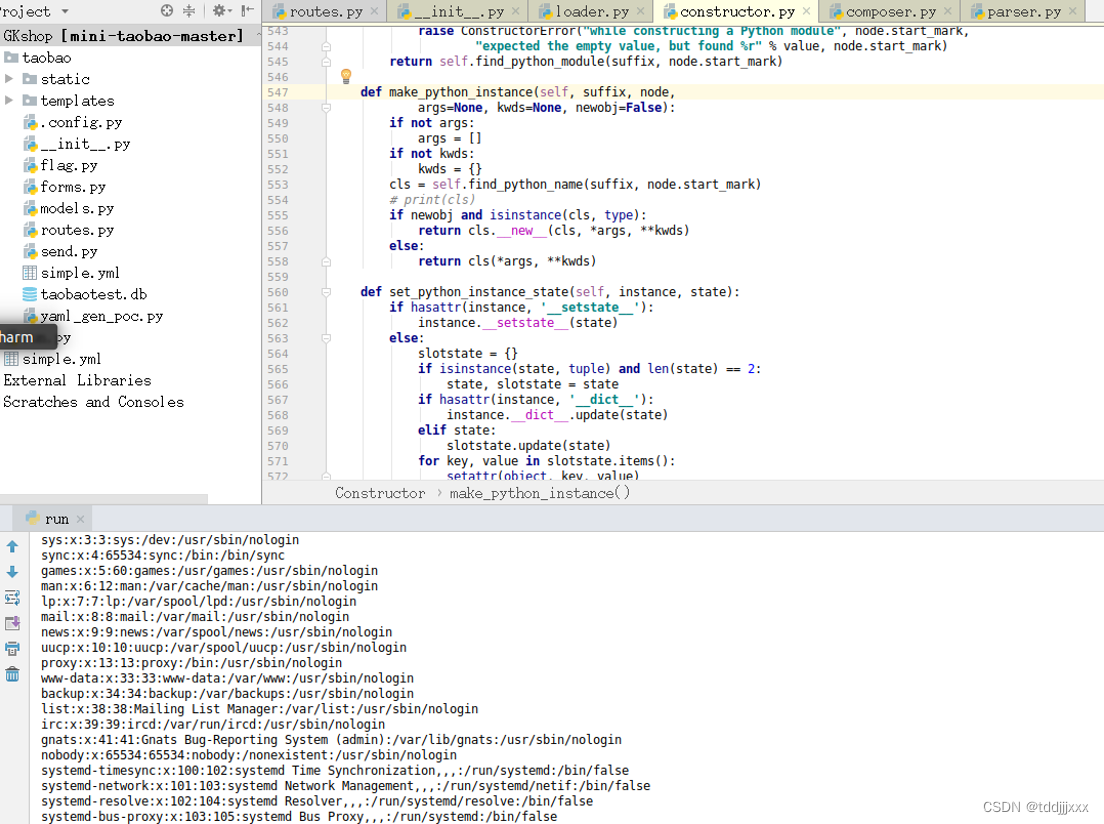Clear run console with trash icon

(x=13, y=675)
